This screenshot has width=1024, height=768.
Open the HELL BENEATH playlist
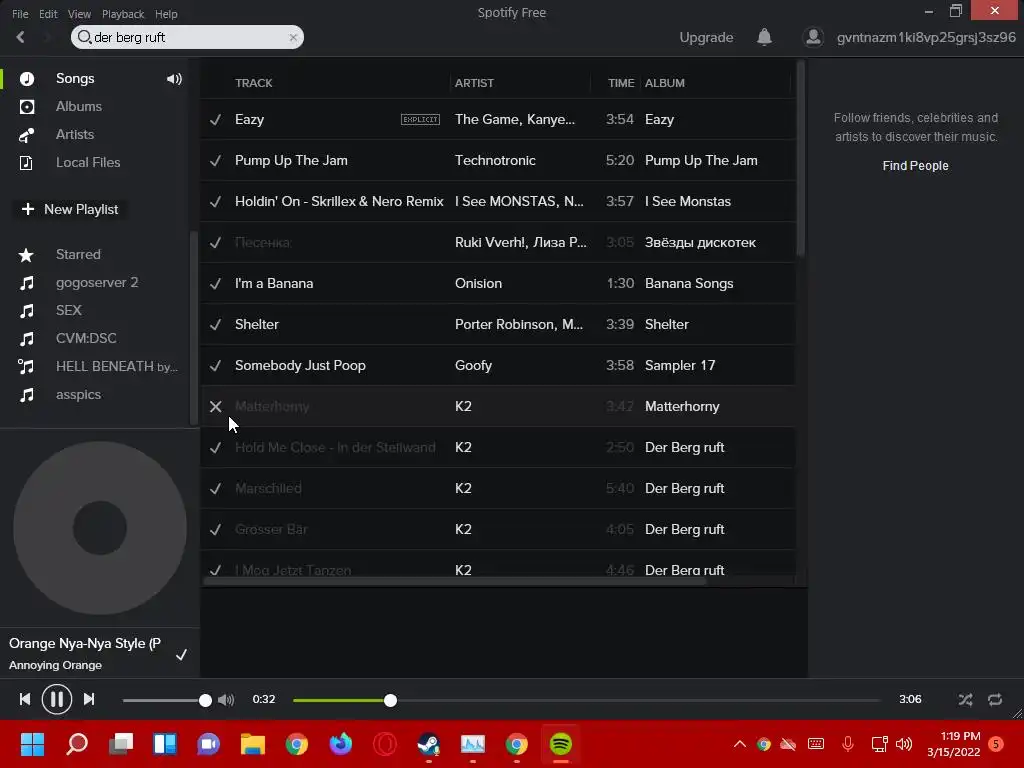tap(116, 366)
